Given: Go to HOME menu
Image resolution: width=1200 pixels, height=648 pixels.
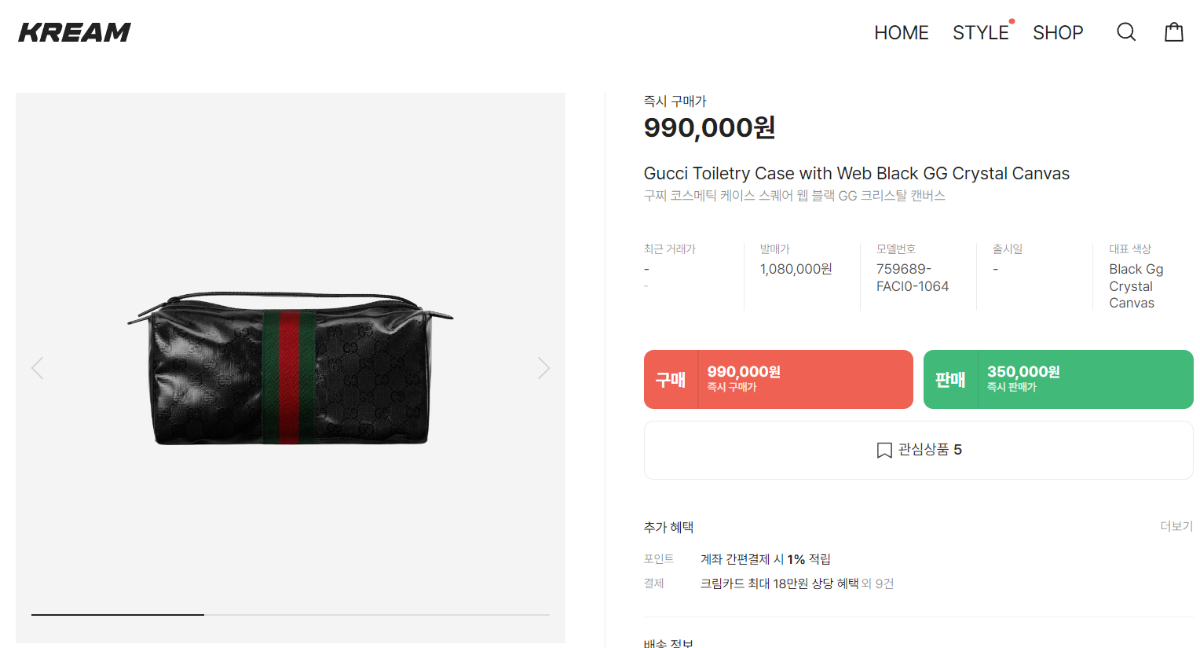Looking at the screenshot, I should point(901,33).
